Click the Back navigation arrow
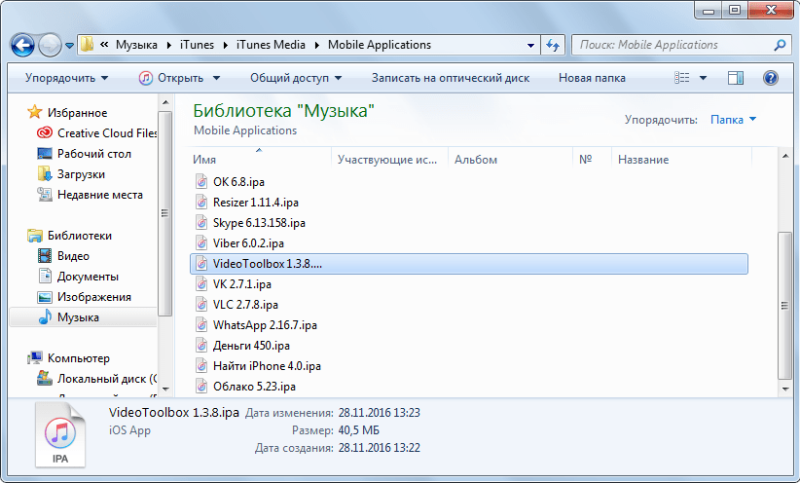The width and height of the screenshot is (800, 483). tap(22, 45)
